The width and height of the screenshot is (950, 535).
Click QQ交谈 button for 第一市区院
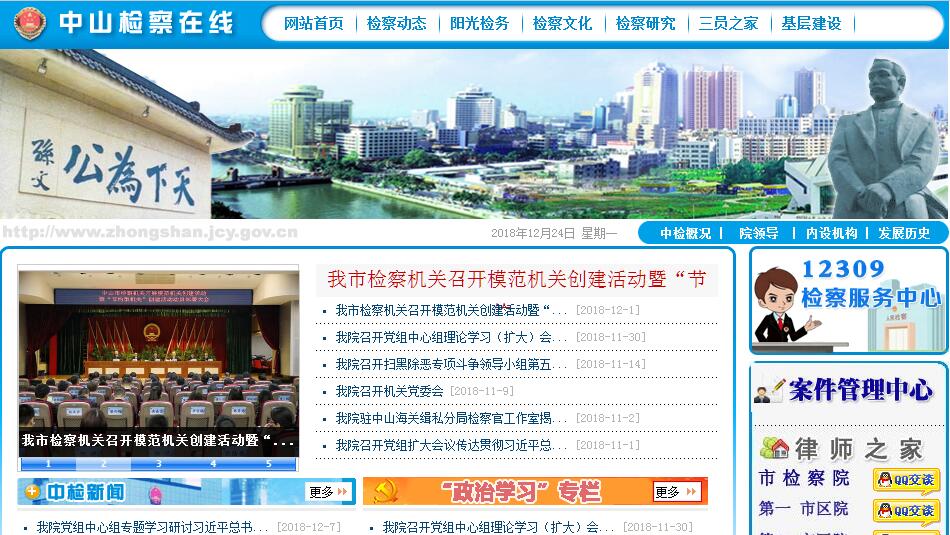[906, 511]
